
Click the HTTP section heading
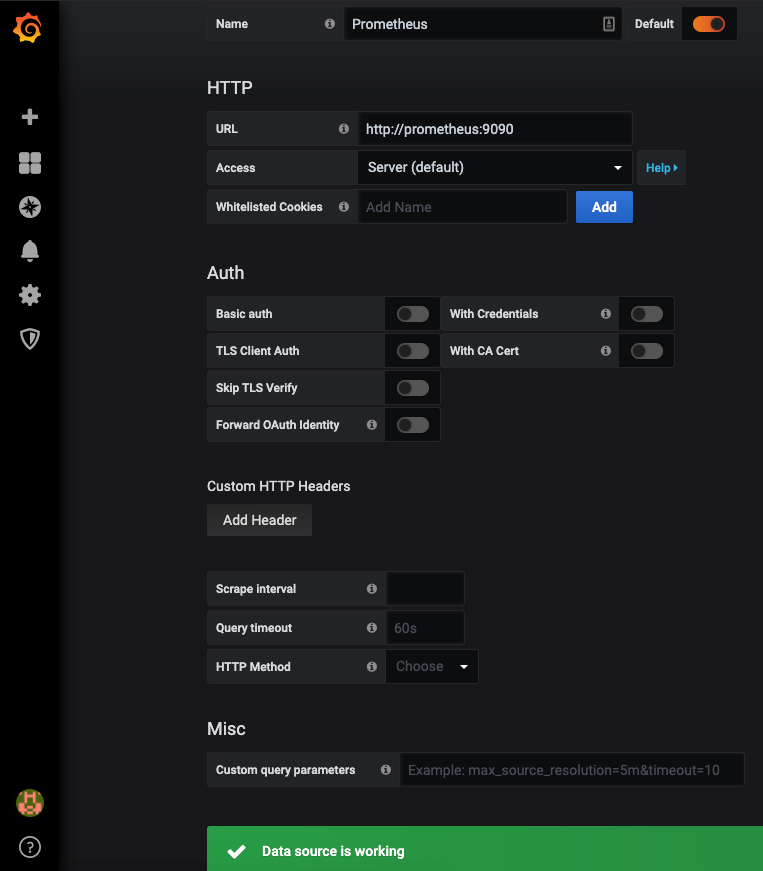229,88
